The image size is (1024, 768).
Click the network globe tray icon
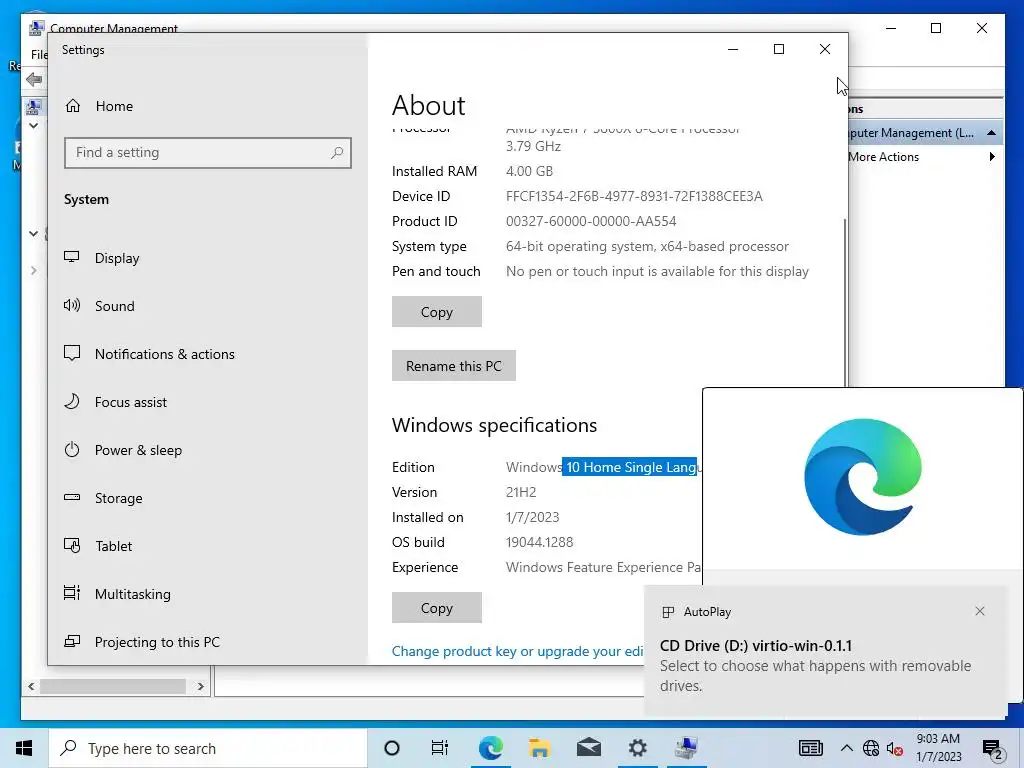(871, 748)
